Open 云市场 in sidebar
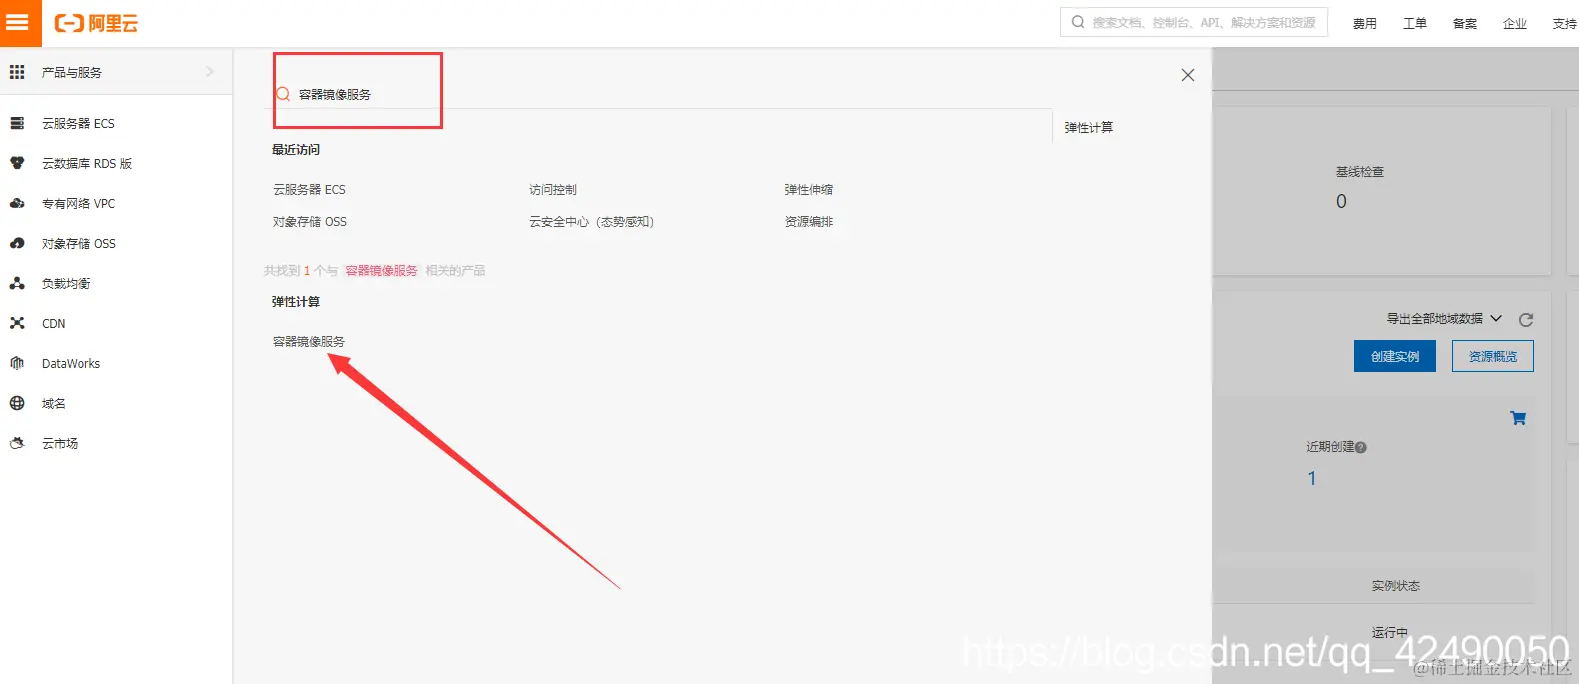 pyautogui.click(x=60, y=443)
